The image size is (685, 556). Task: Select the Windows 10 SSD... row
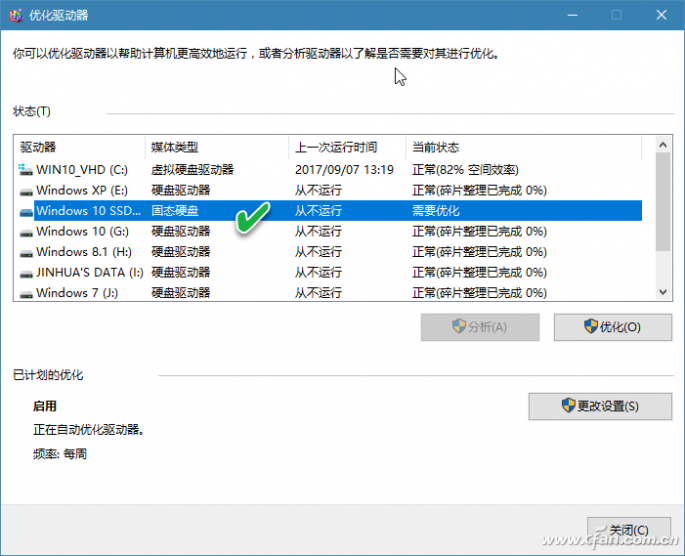tap(328, 211)
